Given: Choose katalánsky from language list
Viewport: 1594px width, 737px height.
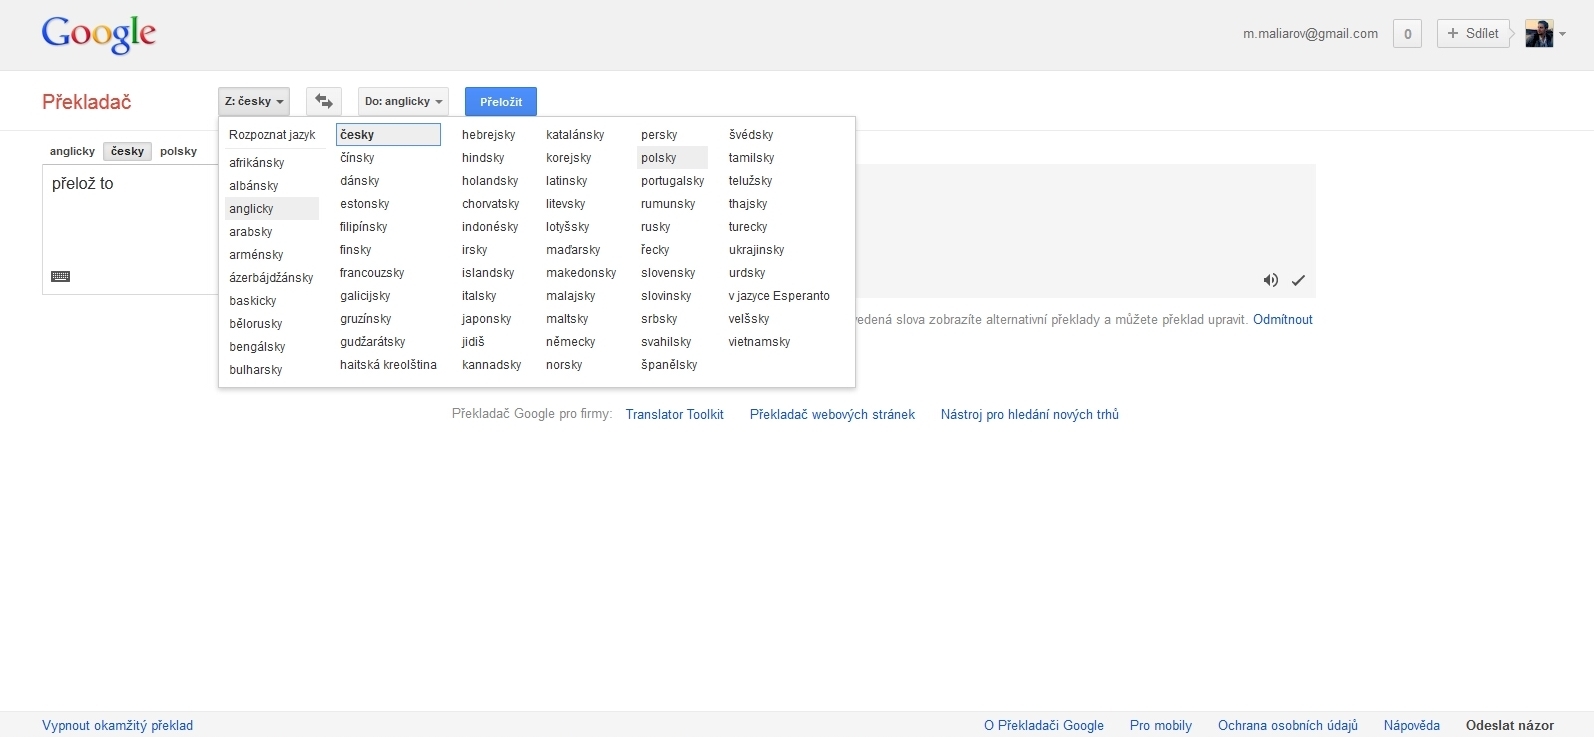Looking at the screenshot, I should [575, 135].
